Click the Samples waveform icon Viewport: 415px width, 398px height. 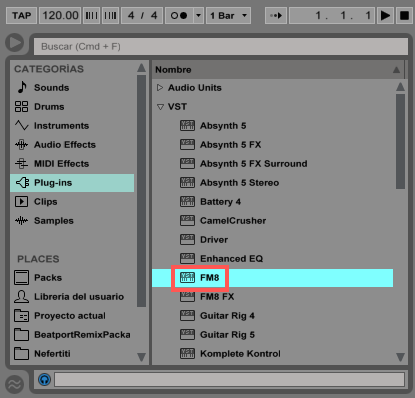tap(22, 221)
